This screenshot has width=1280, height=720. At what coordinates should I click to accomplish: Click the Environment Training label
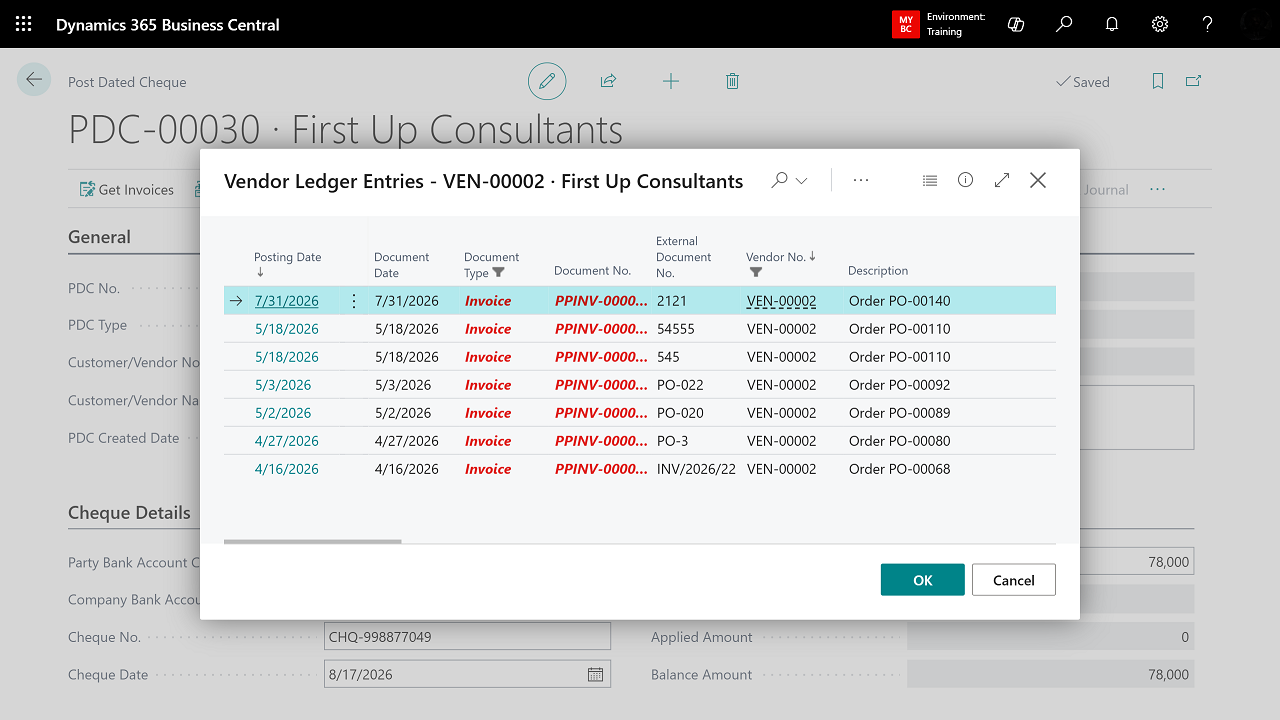[955, 24]
